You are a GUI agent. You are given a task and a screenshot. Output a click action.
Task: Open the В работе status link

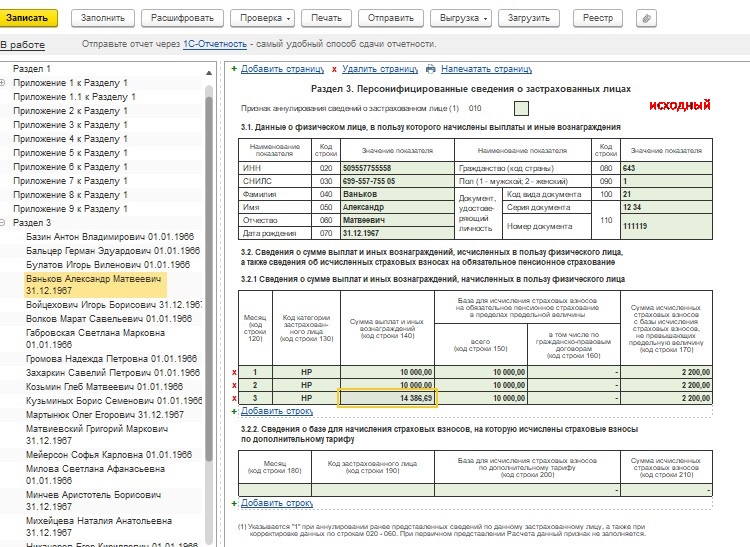pyautogui.click(x=22, y=45)
